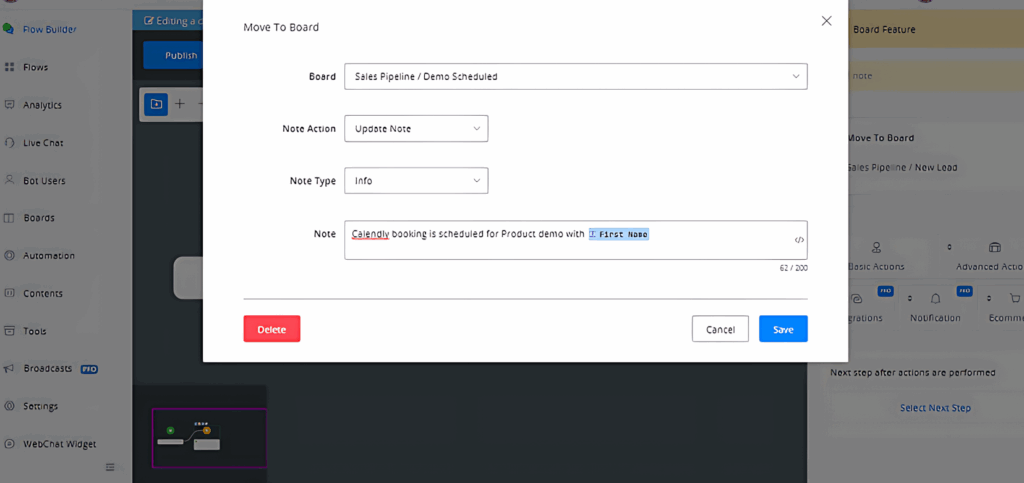
Task: Open Broadcasts menu item
Action: (x=48, y=369)
